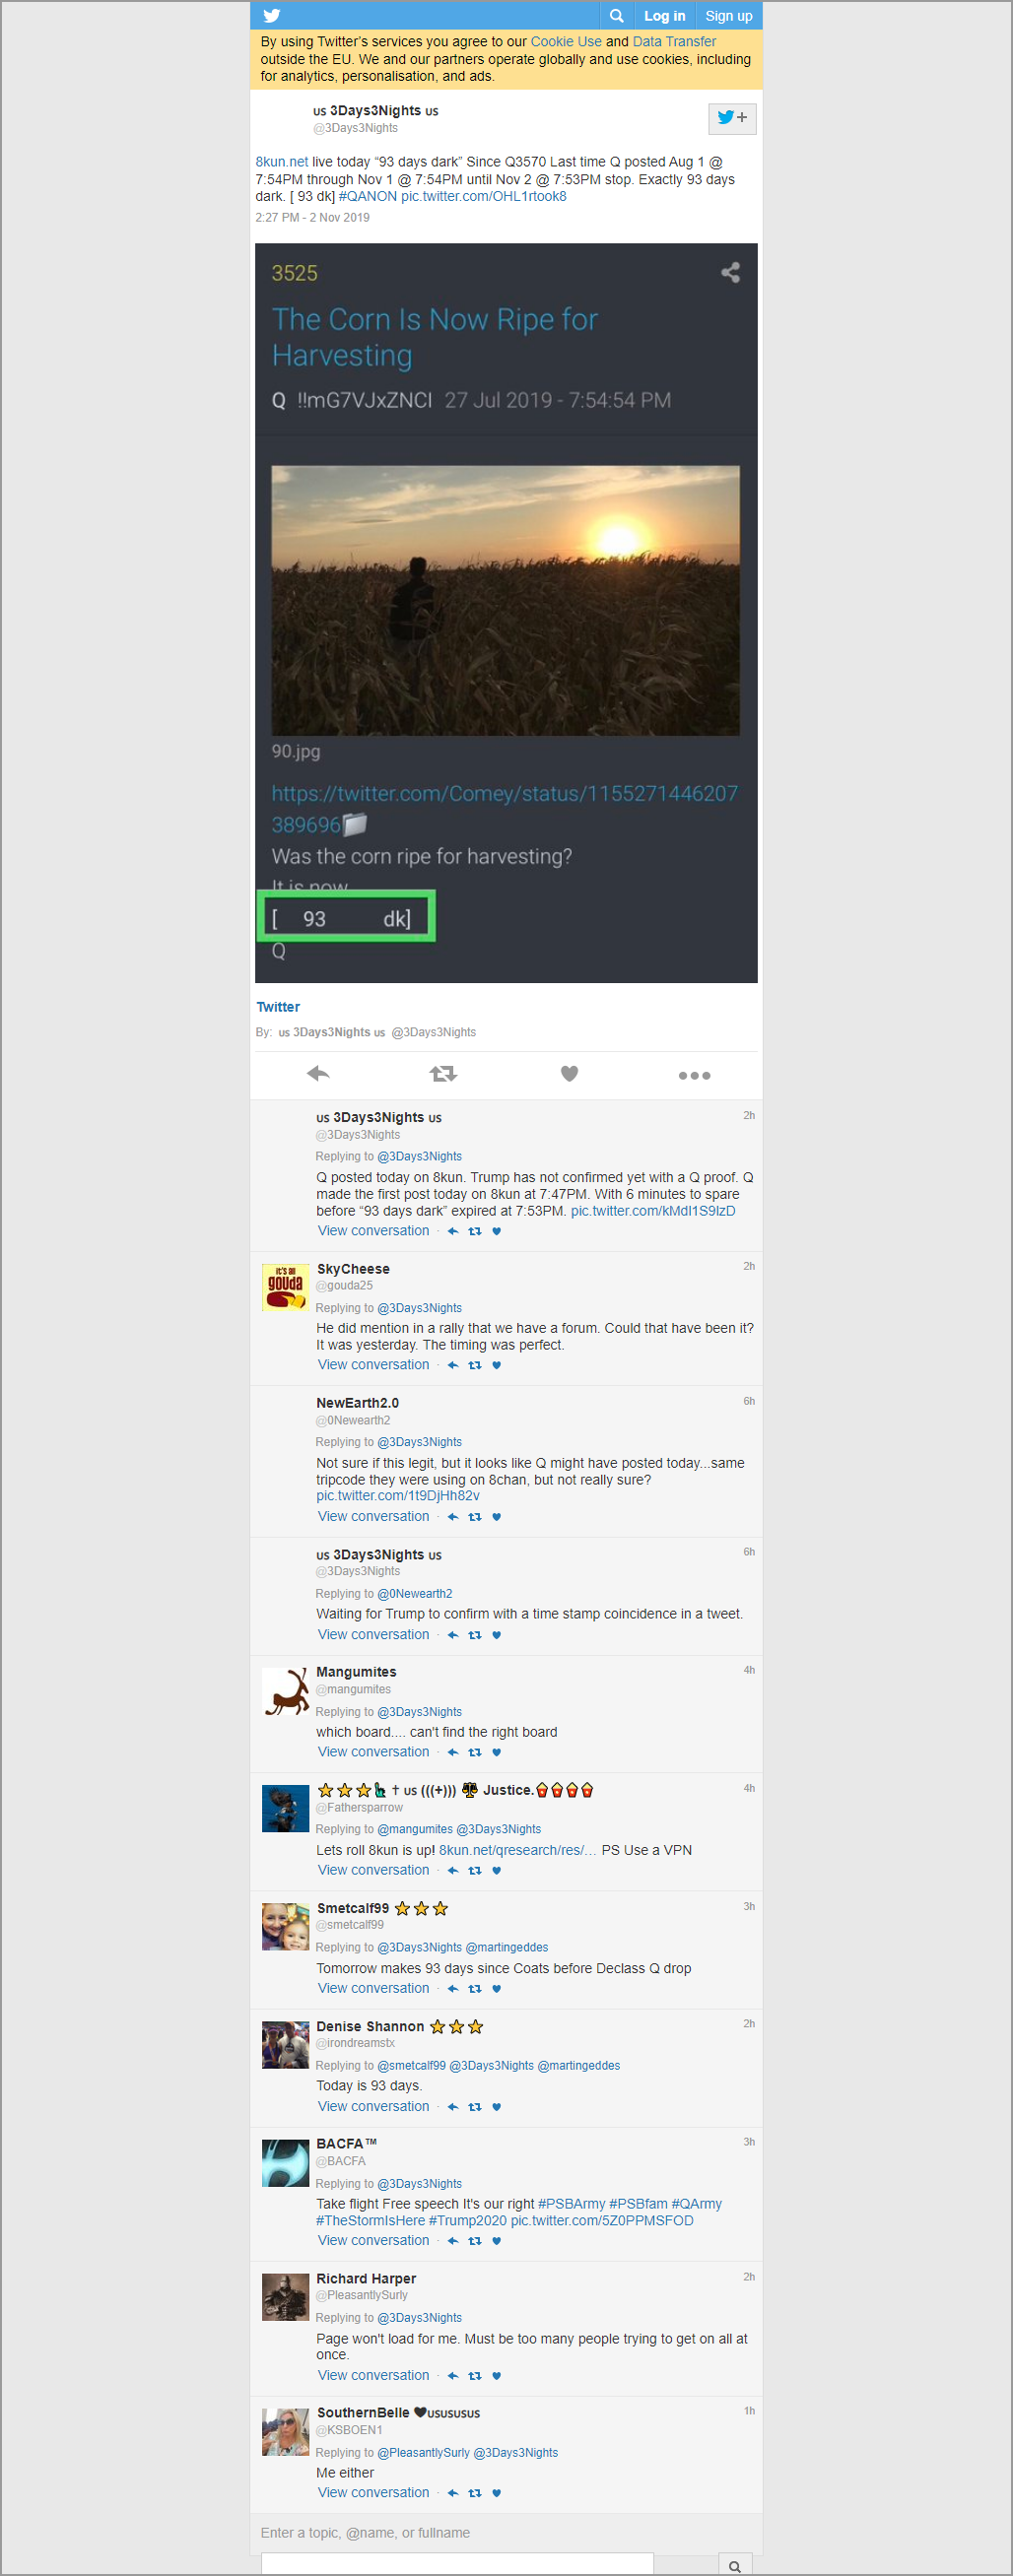This screenshot has height=2576, width=1013.
Task: Like the NewEarth2.0 reply
Action: [497, 1517]
